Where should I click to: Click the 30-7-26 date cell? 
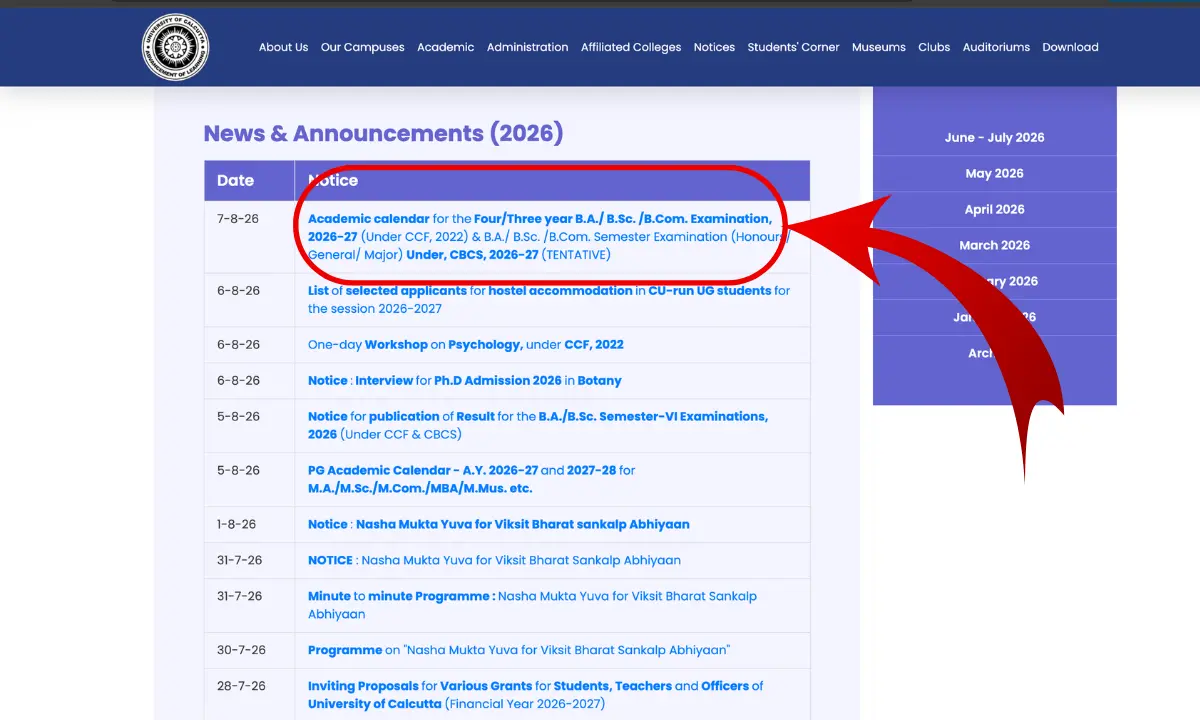[249, 651]
